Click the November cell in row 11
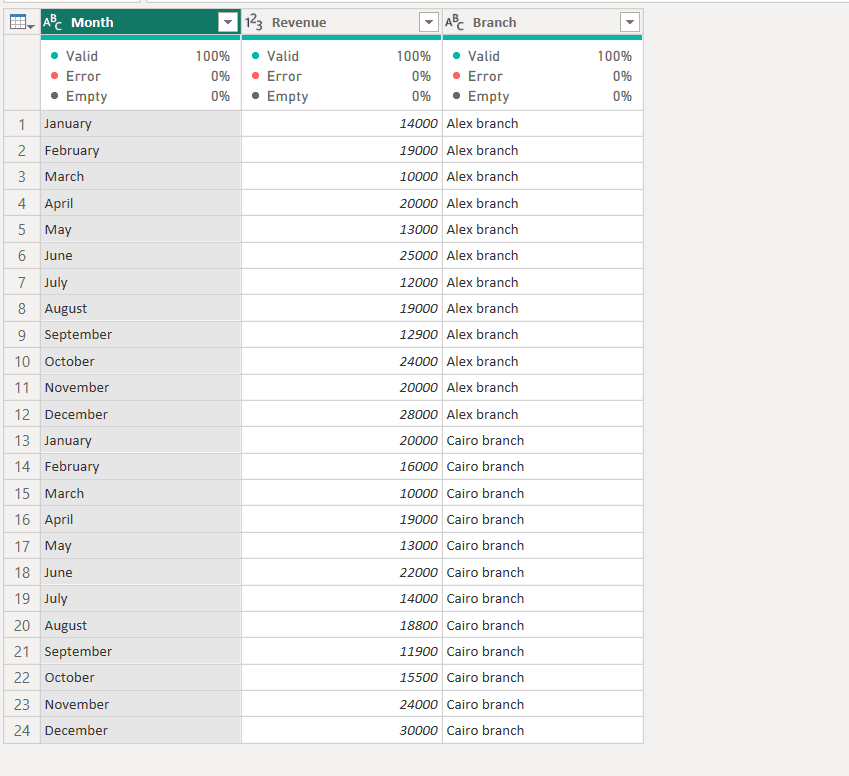Viewport: 849px width, 776px height. (141, 388)
